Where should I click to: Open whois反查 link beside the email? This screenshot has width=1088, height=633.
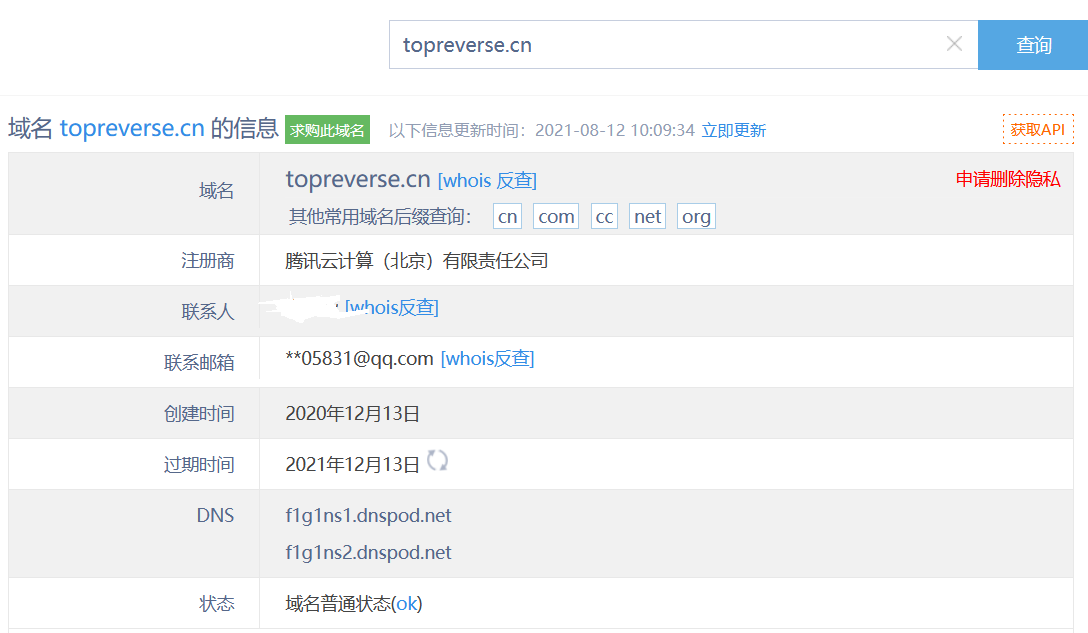(487, 359)
